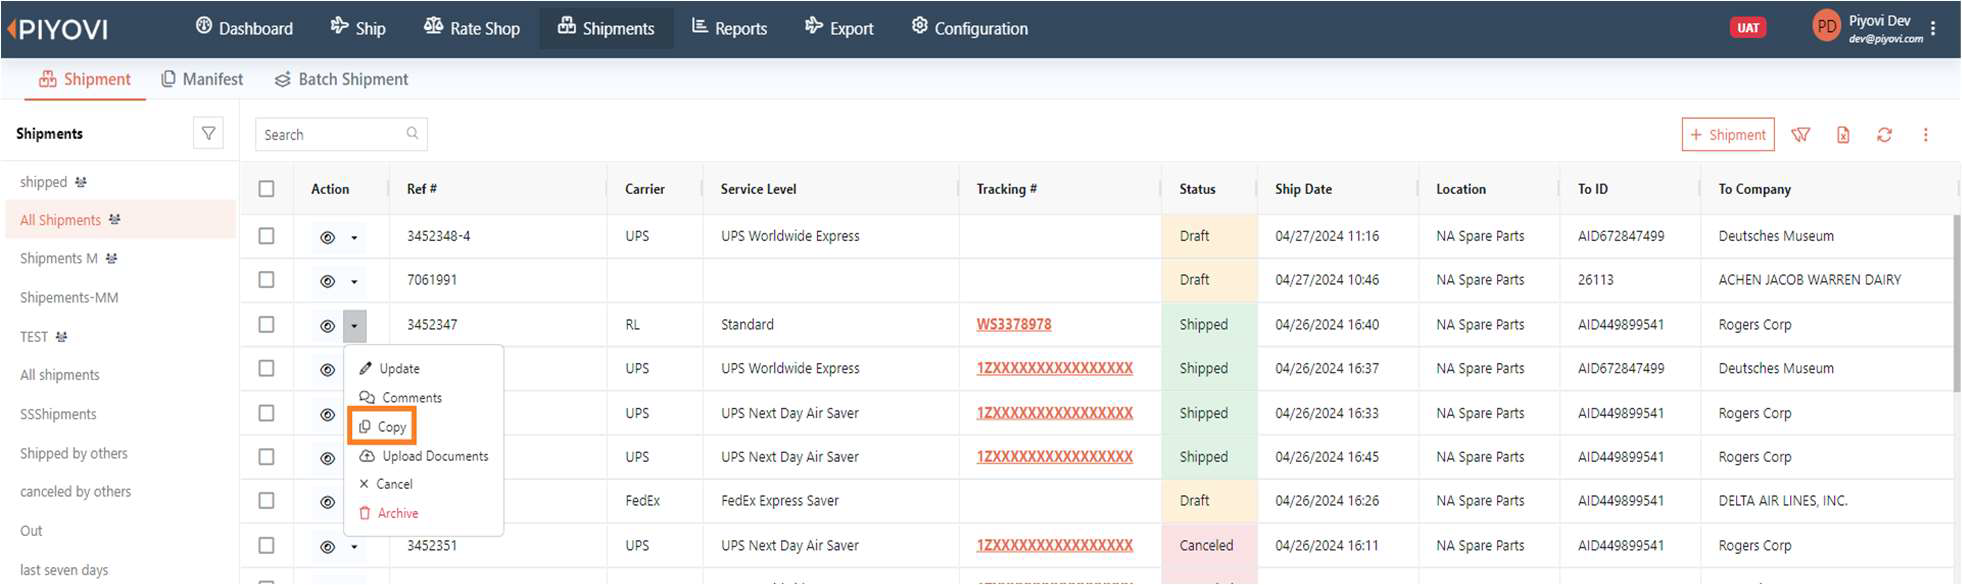
Task: Expand action dropdown for shipment 3452351
Action: 354,547
